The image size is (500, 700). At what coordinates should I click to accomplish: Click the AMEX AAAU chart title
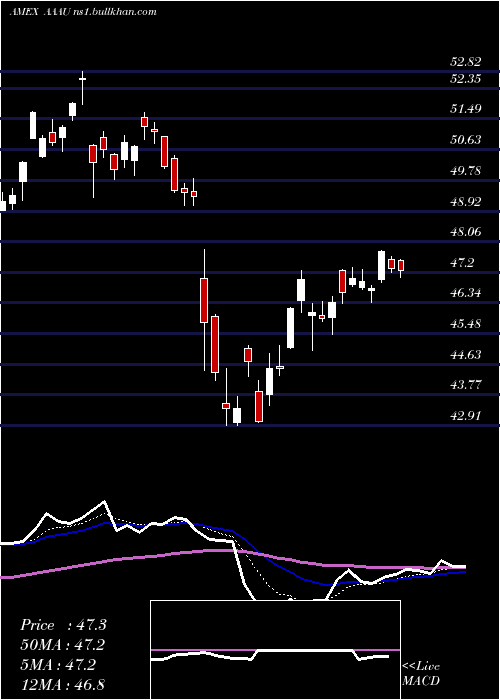(x=83, y=12)
